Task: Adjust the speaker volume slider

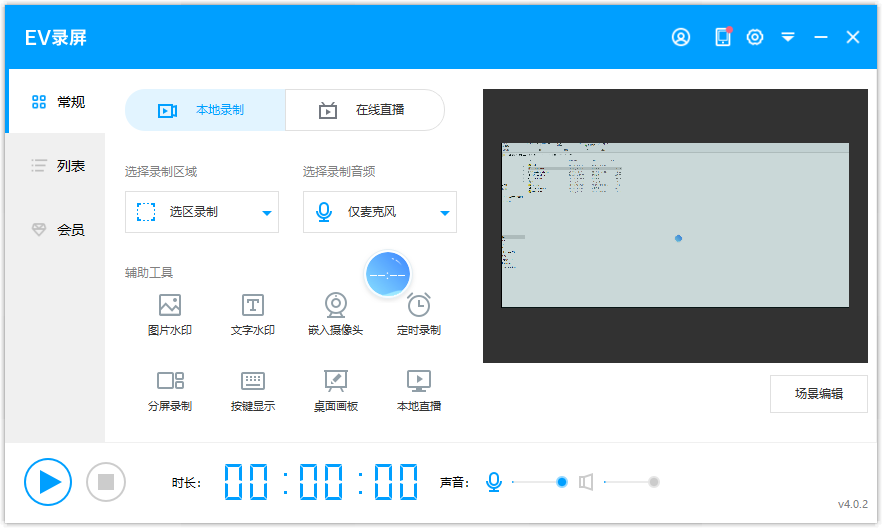Action: (631, 482)
